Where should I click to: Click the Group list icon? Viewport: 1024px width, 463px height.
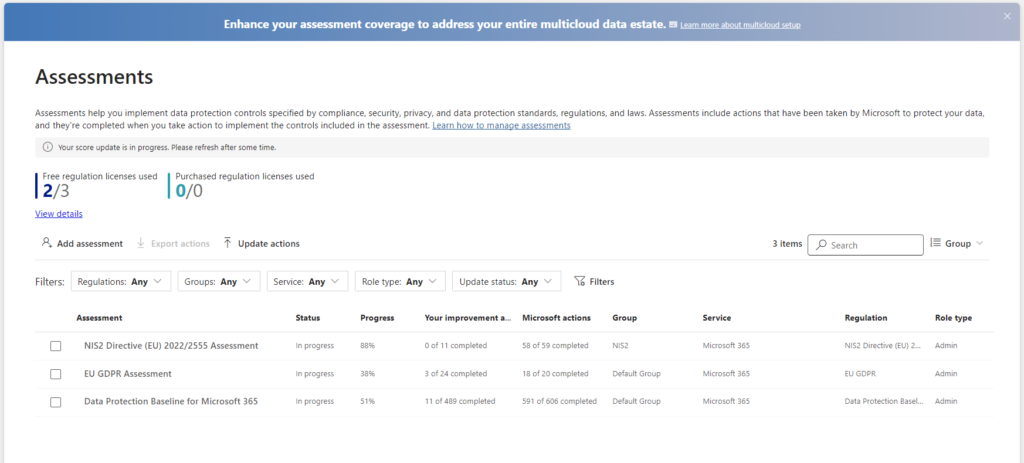[935, 243]
